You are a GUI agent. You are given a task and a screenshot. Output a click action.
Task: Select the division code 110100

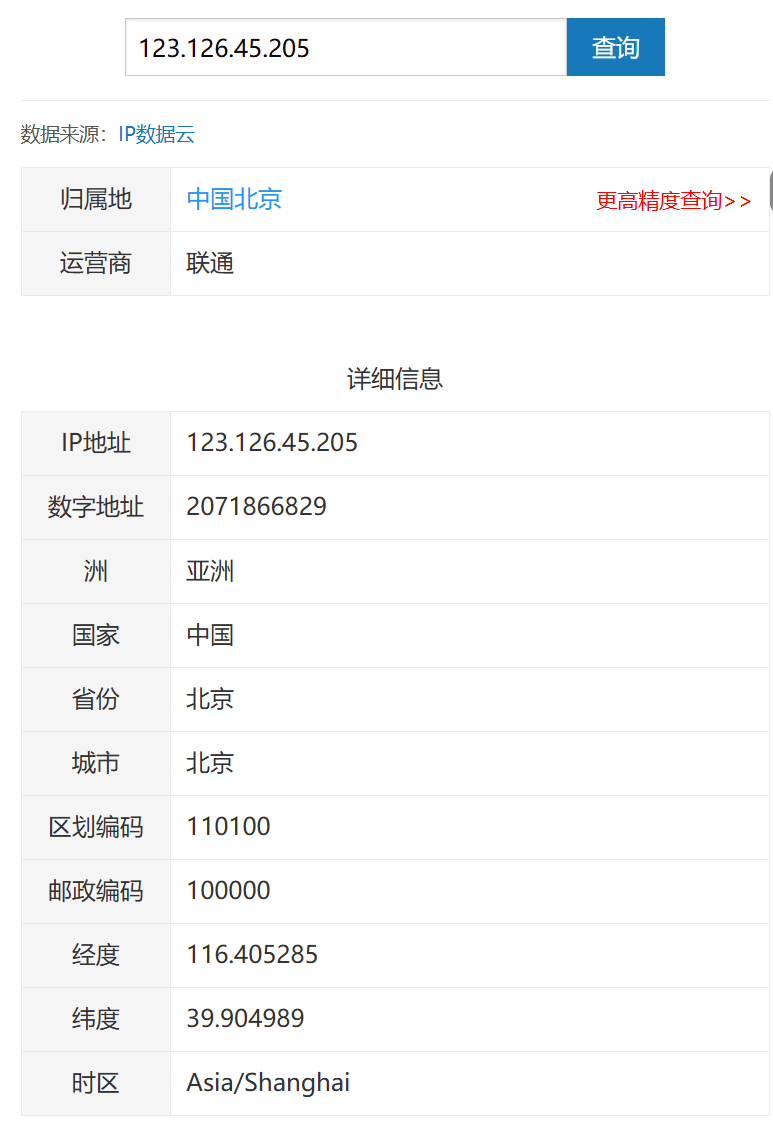coord(229,826)
